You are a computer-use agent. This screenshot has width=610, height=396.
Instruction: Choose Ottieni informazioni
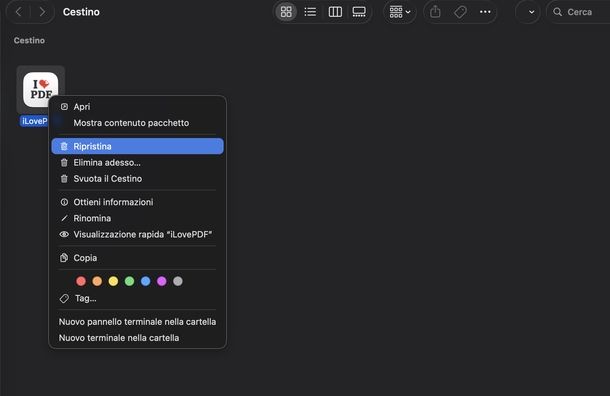click(137, 202)
